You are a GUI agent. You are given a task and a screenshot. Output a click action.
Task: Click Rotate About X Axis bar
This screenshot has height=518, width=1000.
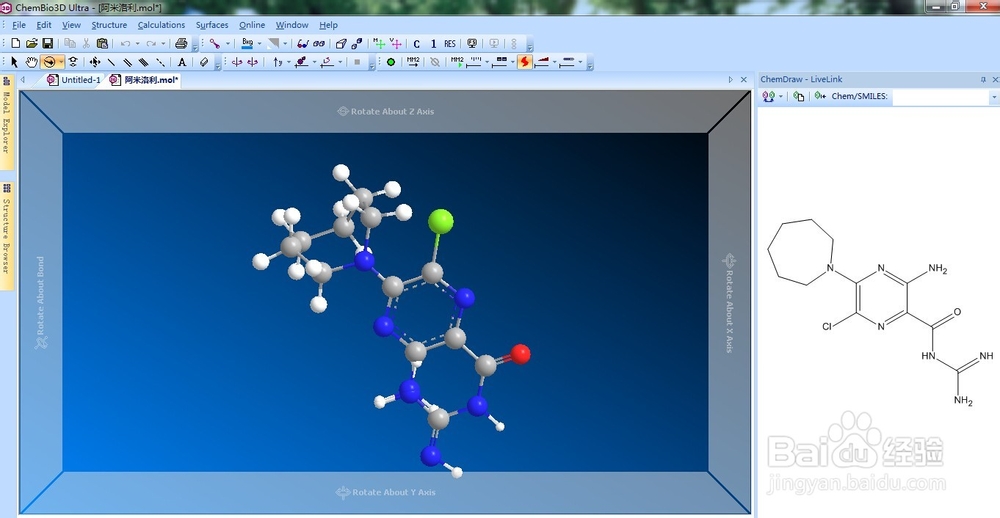(729, 303)
